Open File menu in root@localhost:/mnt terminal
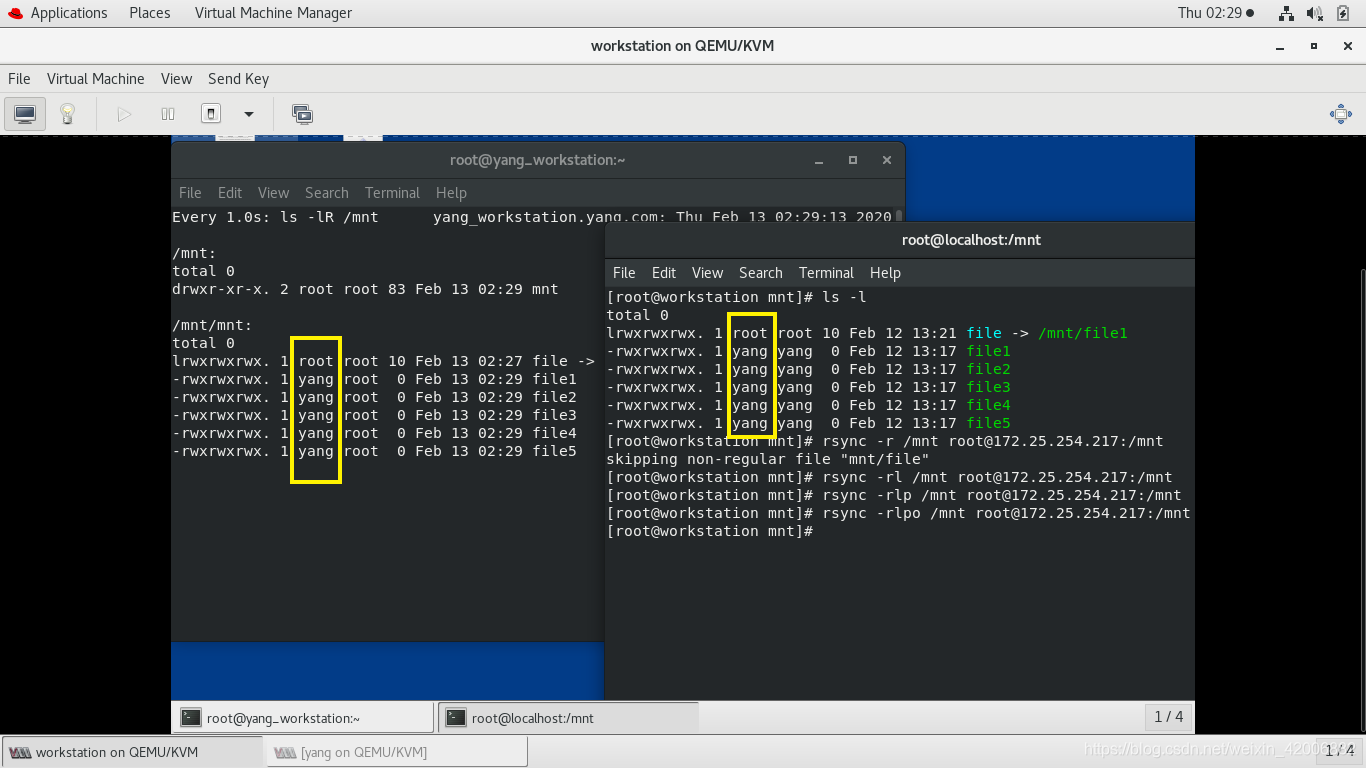 [x=624, y=273]
